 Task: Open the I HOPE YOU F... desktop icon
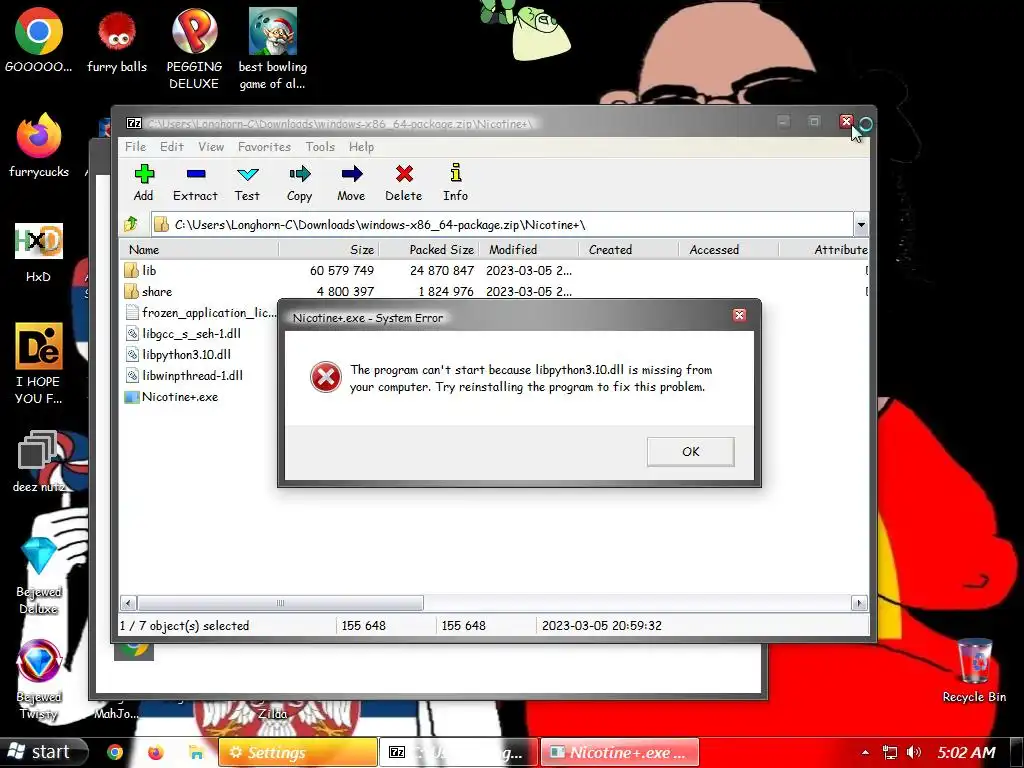[x=39, y=363]
